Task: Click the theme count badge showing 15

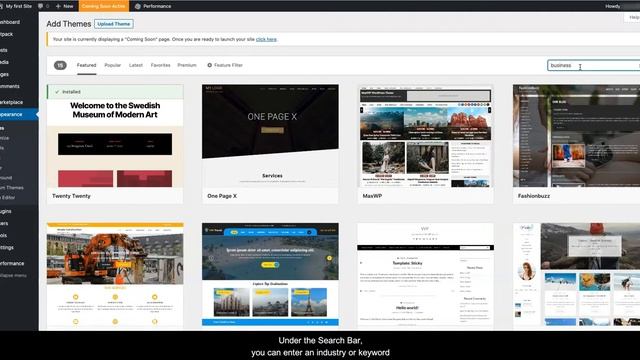Action: click(x=60, y=65)
